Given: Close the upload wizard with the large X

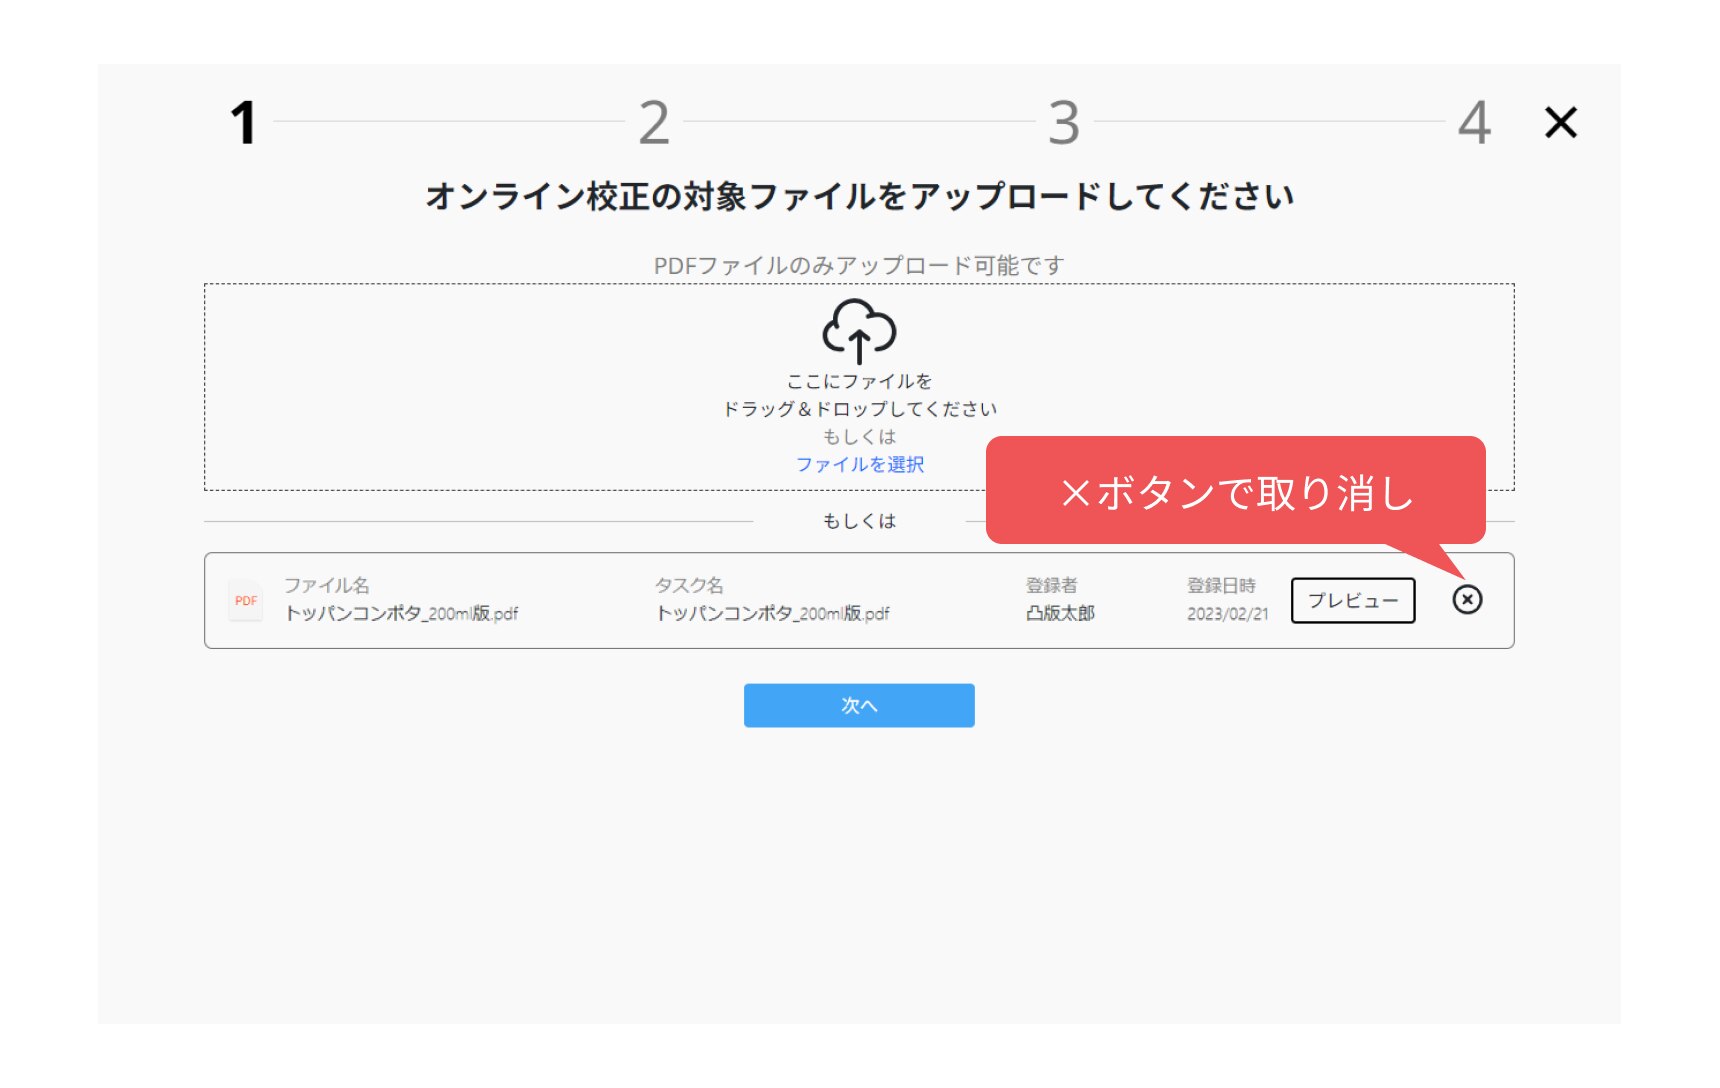Looking at the screenshot, I should coord(1560,123).
